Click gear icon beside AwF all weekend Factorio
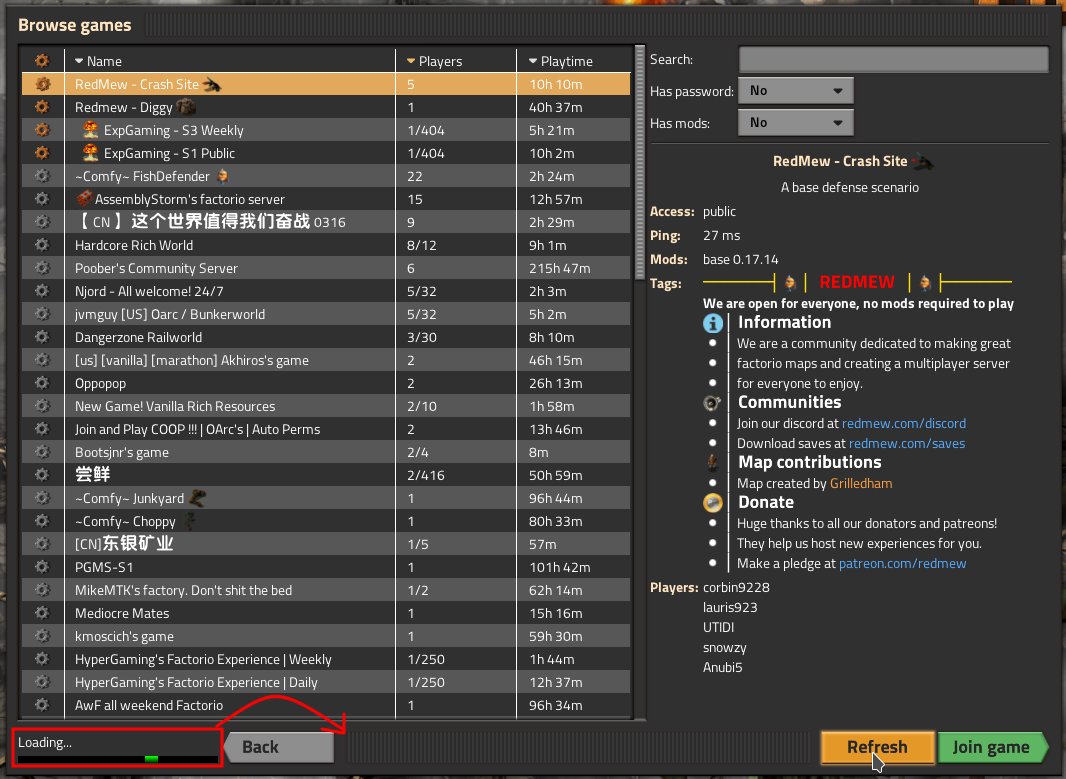 [42, 705]
